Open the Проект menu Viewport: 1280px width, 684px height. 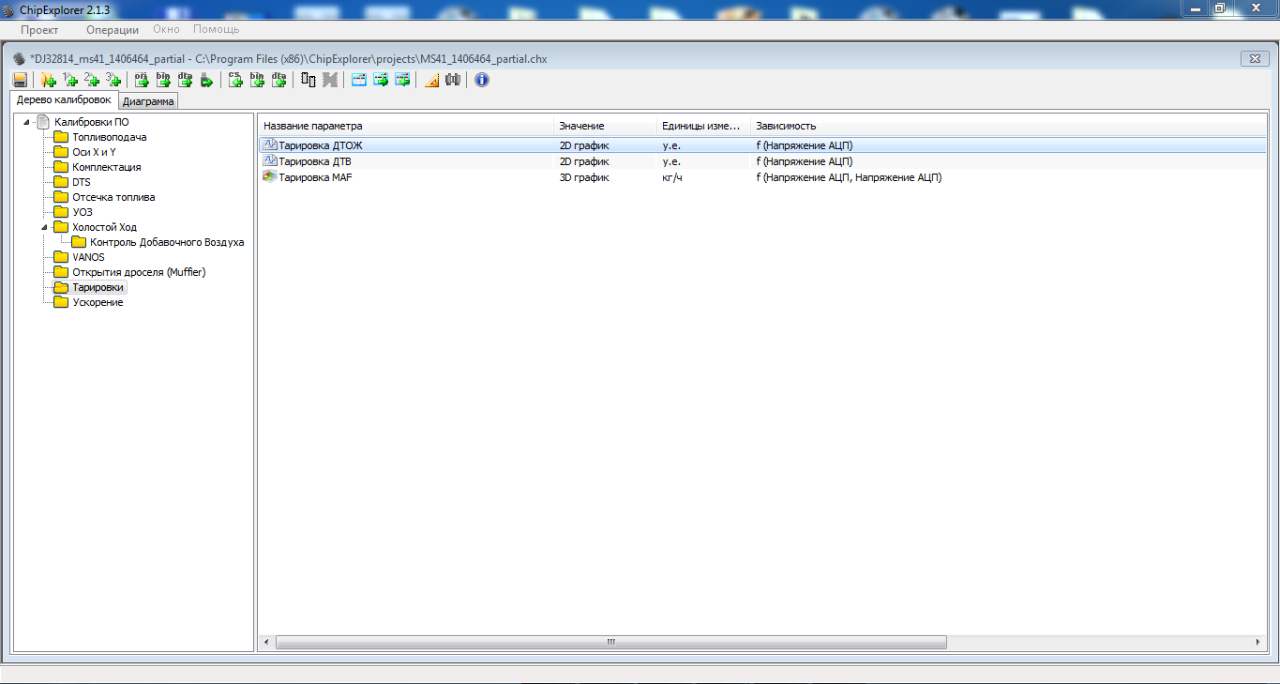coord(40,30)
